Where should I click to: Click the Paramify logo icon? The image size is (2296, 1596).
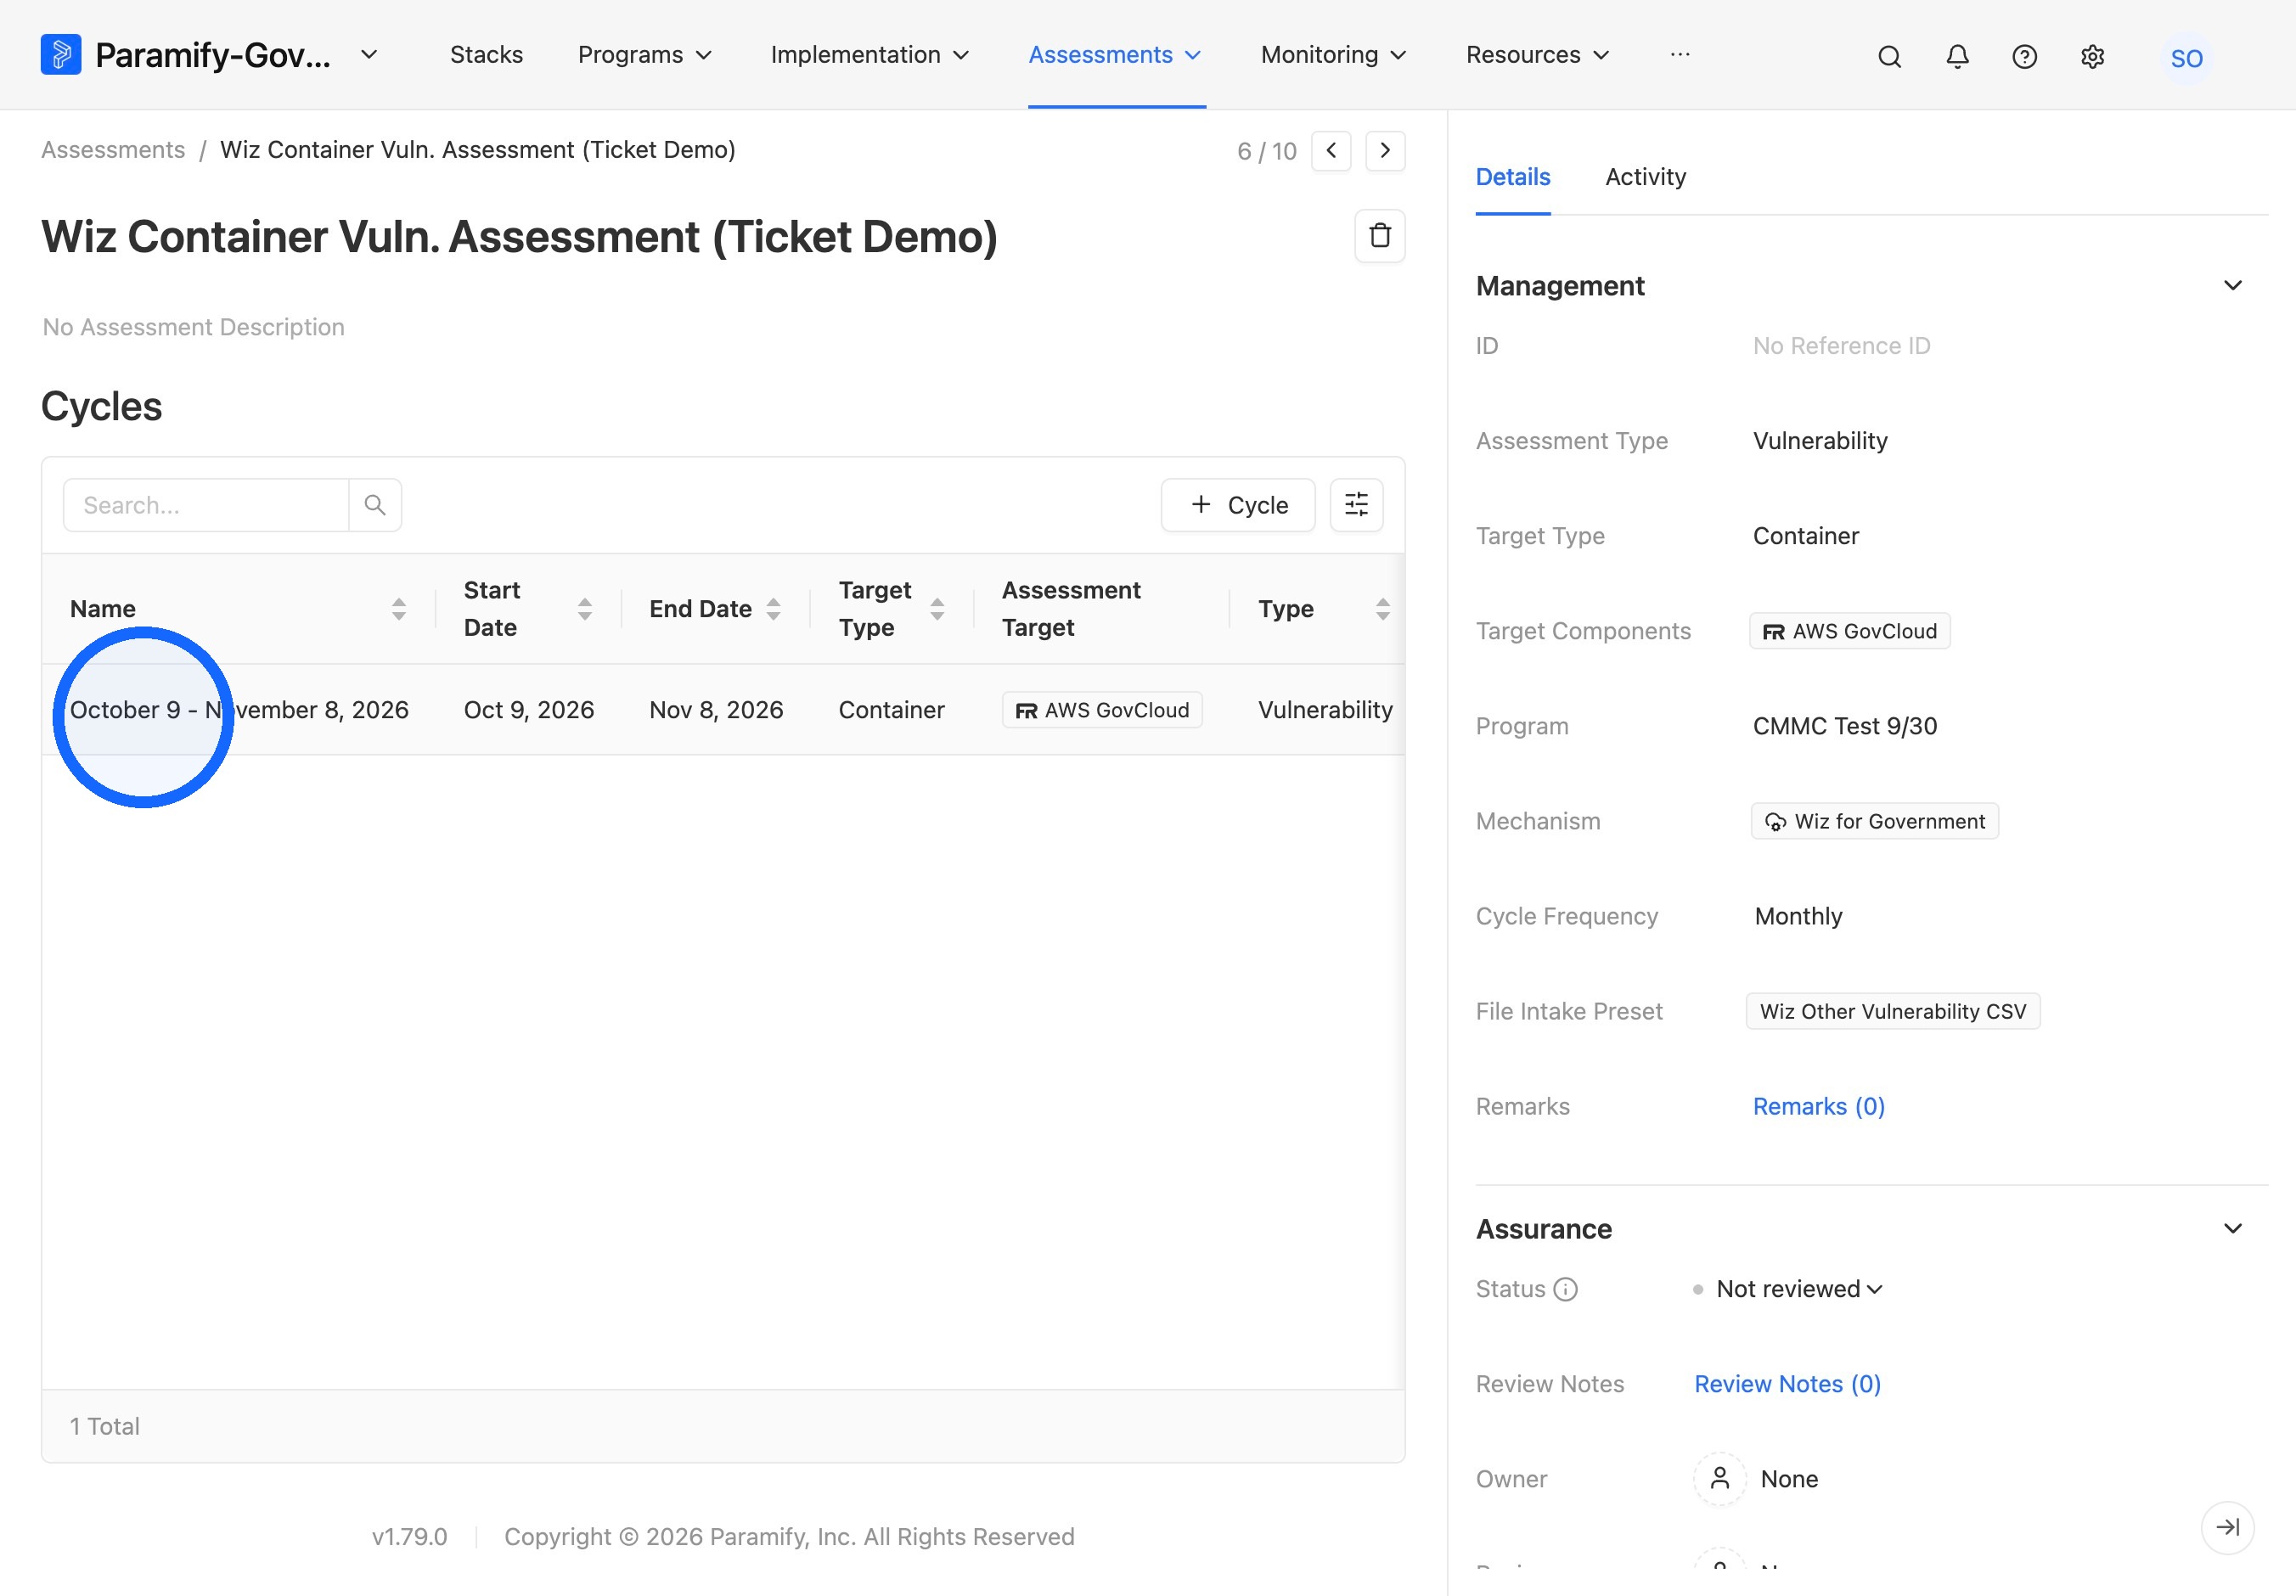pyautogui.click(x=61, y=55)
